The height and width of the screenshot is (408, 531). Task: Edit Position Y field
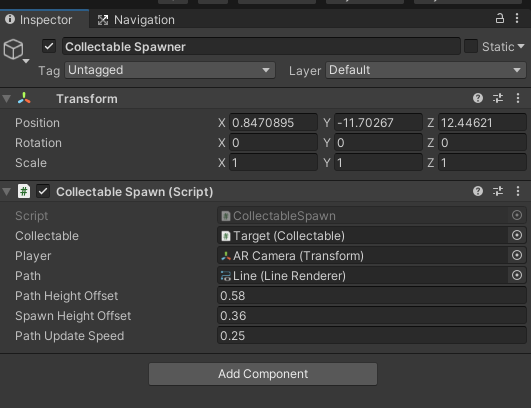pos(378,123)
